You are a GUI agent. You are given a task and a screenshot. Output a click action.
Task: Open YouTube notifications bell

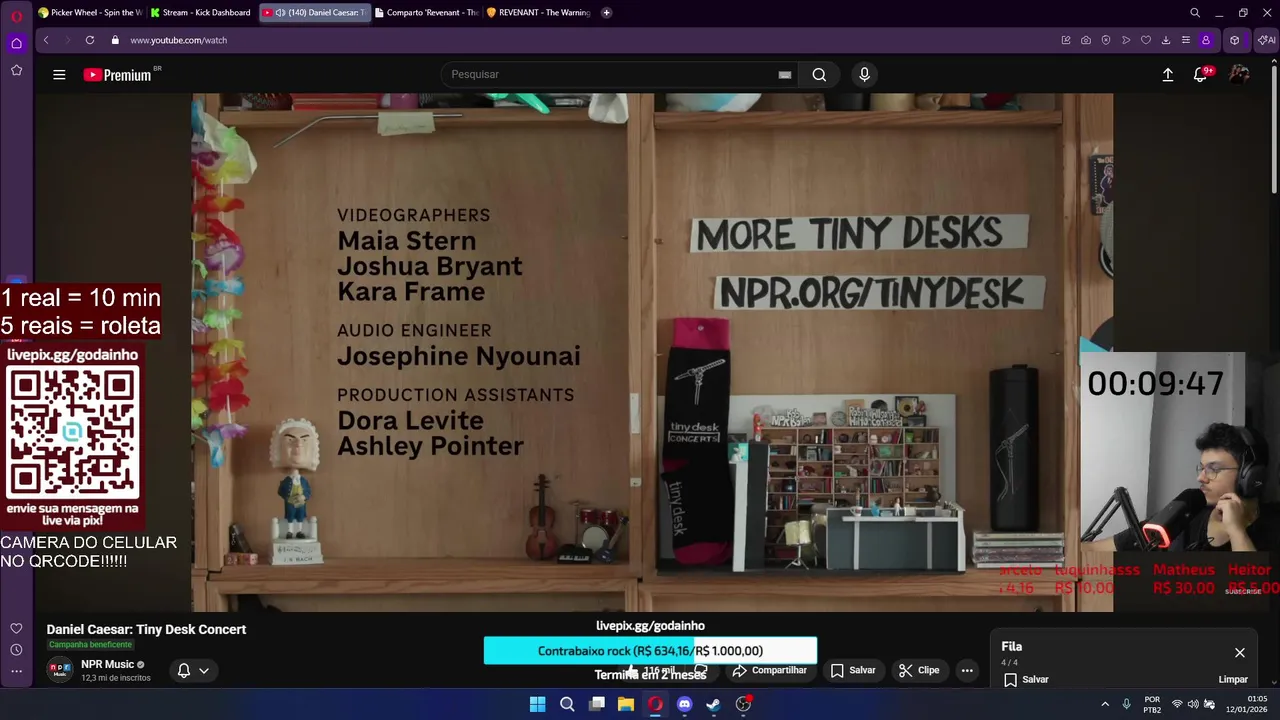click(1201, 74)
